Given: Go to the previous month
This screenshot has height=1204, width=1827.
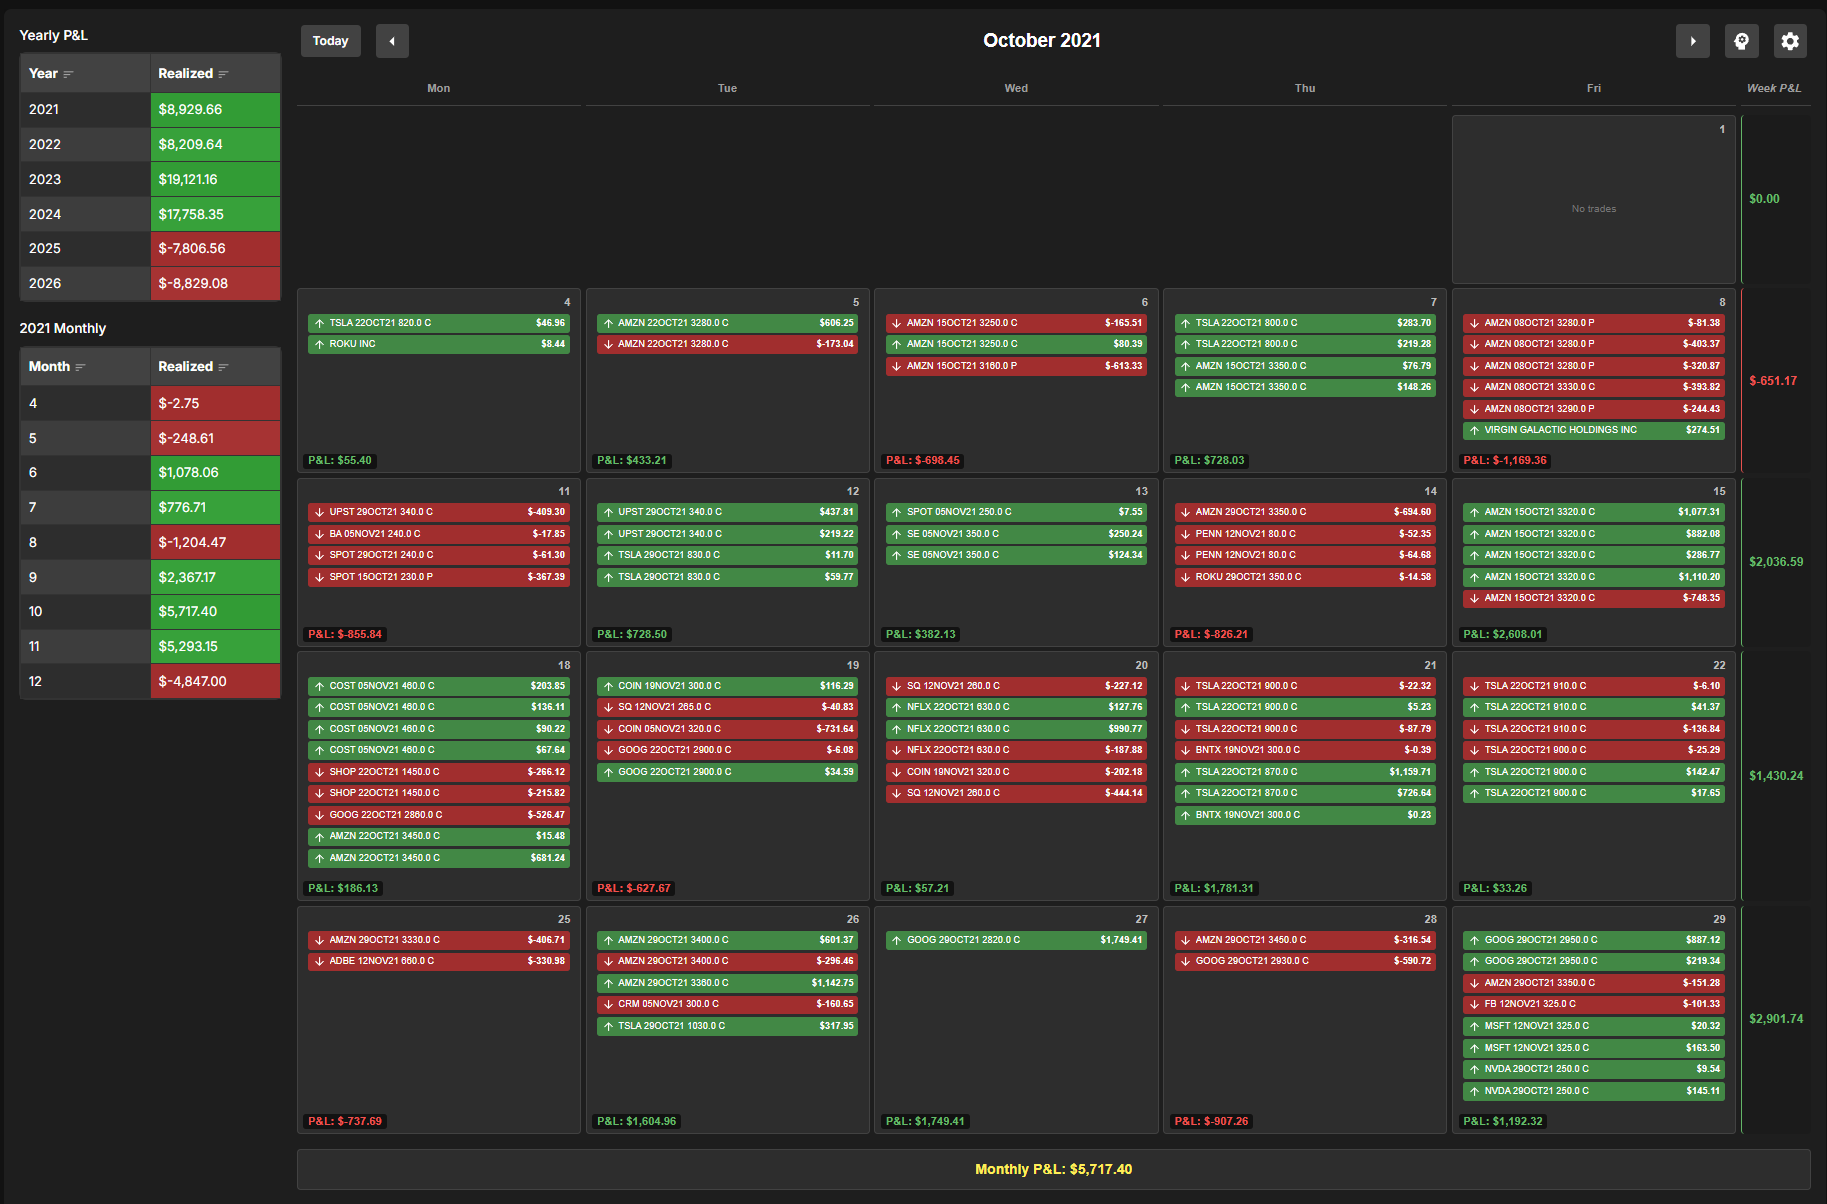Looking at the screenshot, I should coord(392,41).
